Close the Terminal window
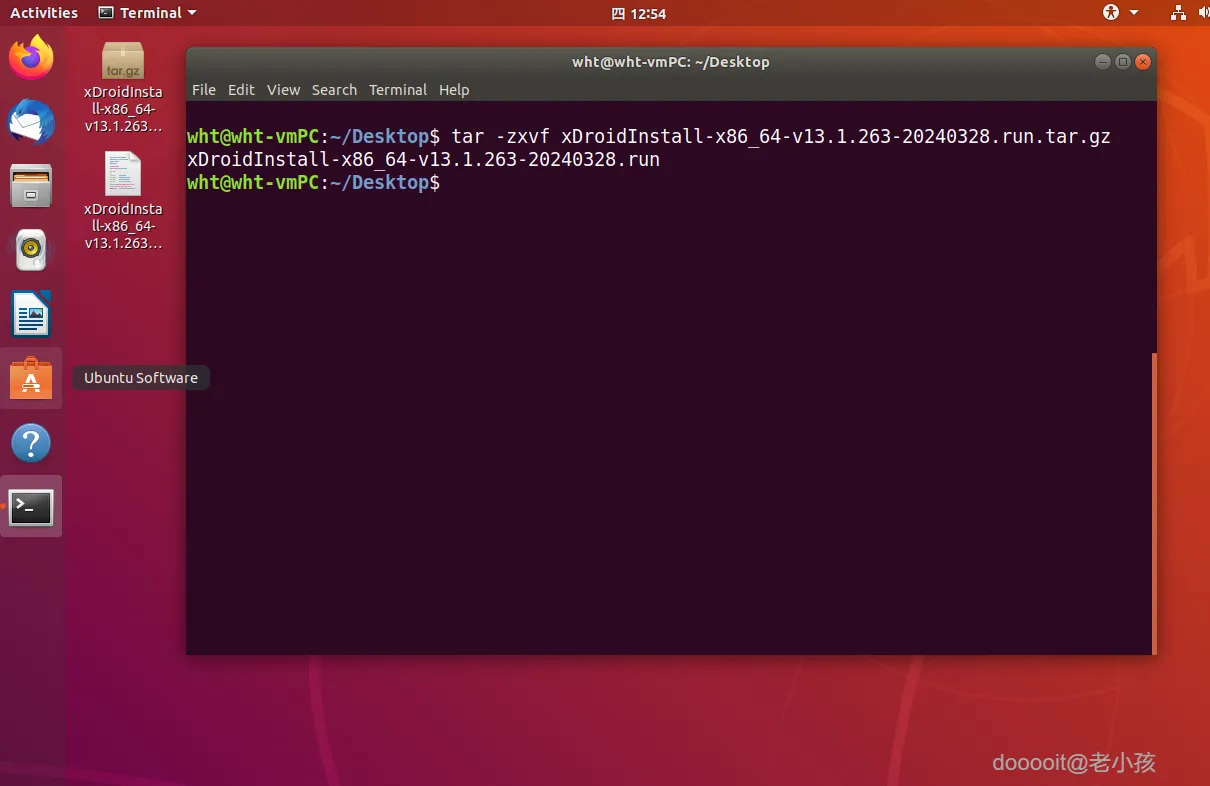Screen dimensions: 1210x786 pyautogui.click(x=1143, y=62)
